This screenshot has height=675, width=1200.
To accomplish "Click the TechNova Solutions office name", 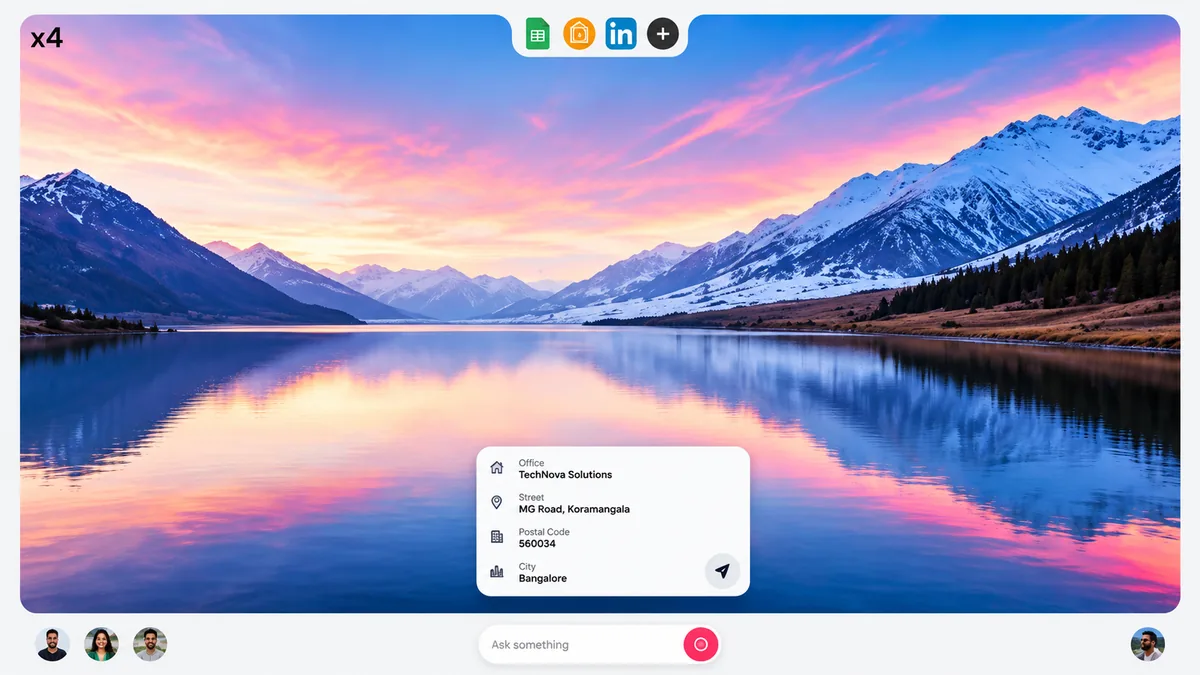I will 565,475.
